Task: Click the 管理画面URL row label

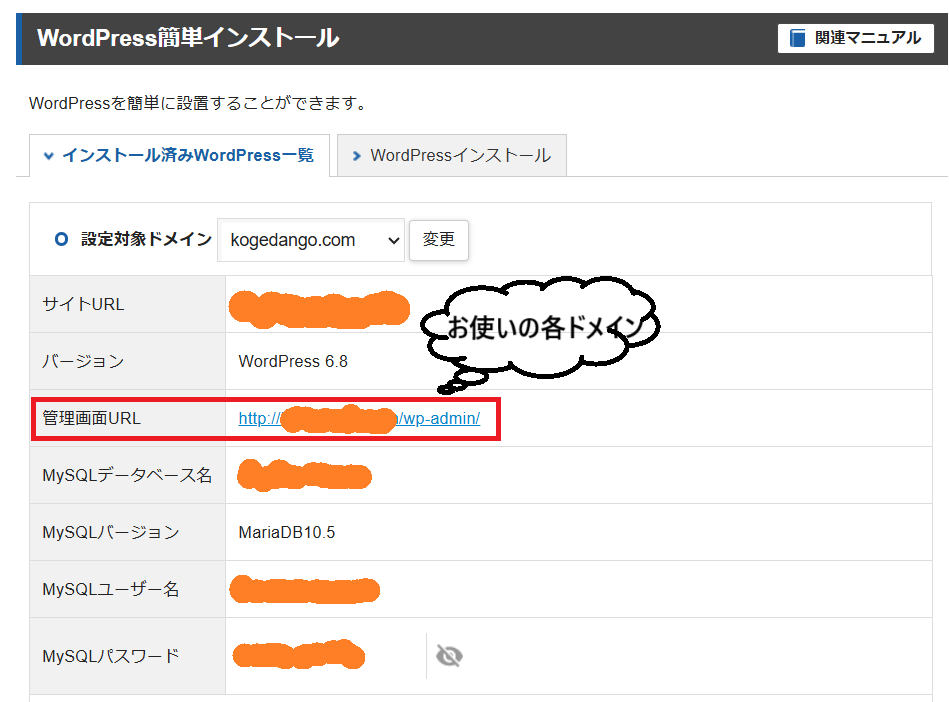Action: tap(91, 418)
